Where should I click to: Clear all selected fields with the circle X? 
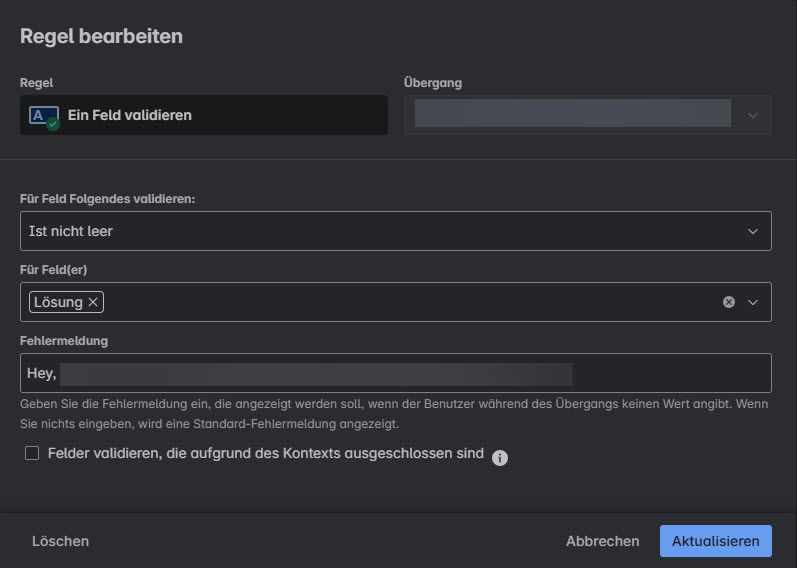coord(728,302)
